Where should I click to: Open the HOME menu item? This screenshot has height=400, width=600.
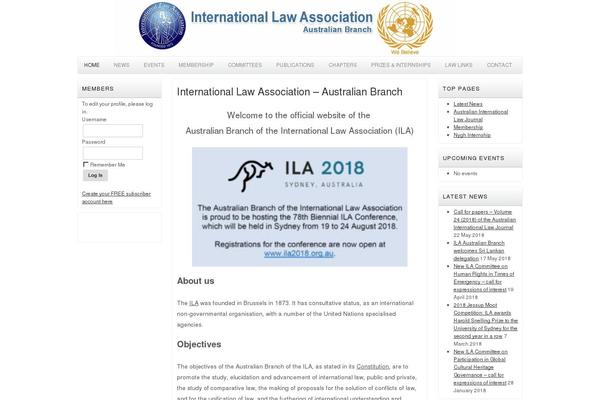pyautogui.click(x=92, y=65)
